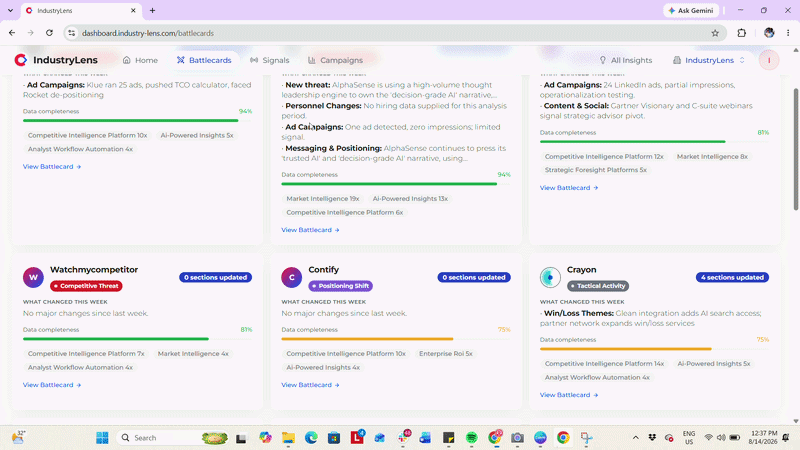Click the Watchmycompetitor card title
Screen dimensions: 800x450
94,270
